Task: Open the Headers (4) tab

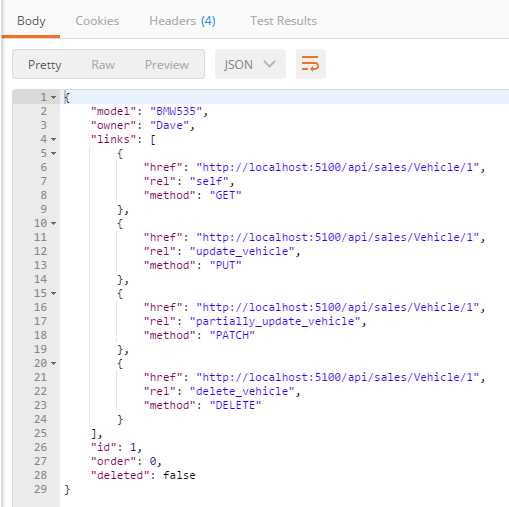Action: [x=182, y=21]
